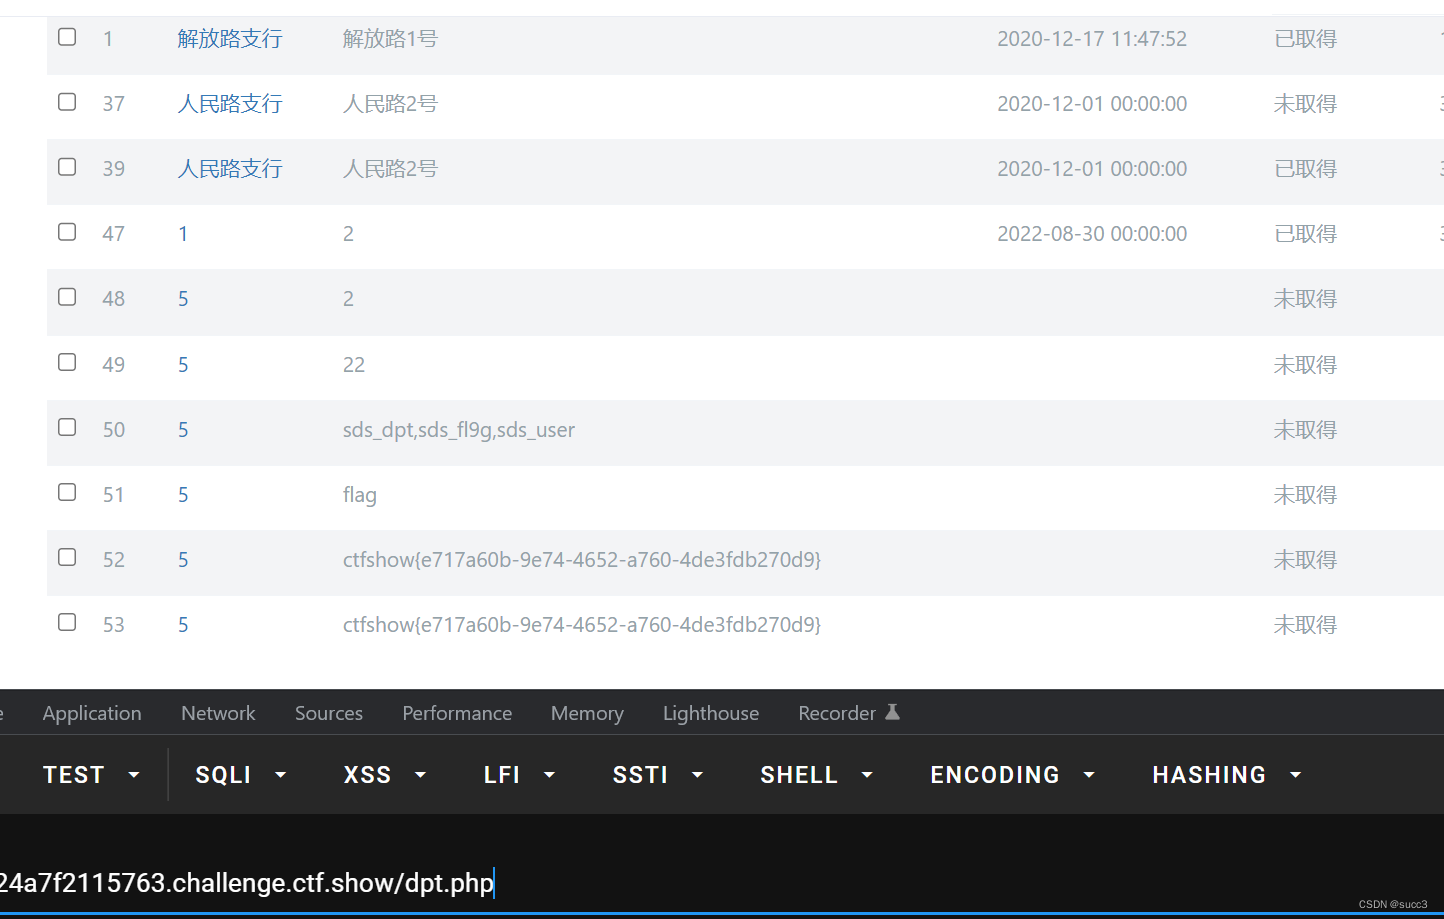Expand the SQLI dropdown menu
This screenshot has width=1444, height=919.
[241, 775]
